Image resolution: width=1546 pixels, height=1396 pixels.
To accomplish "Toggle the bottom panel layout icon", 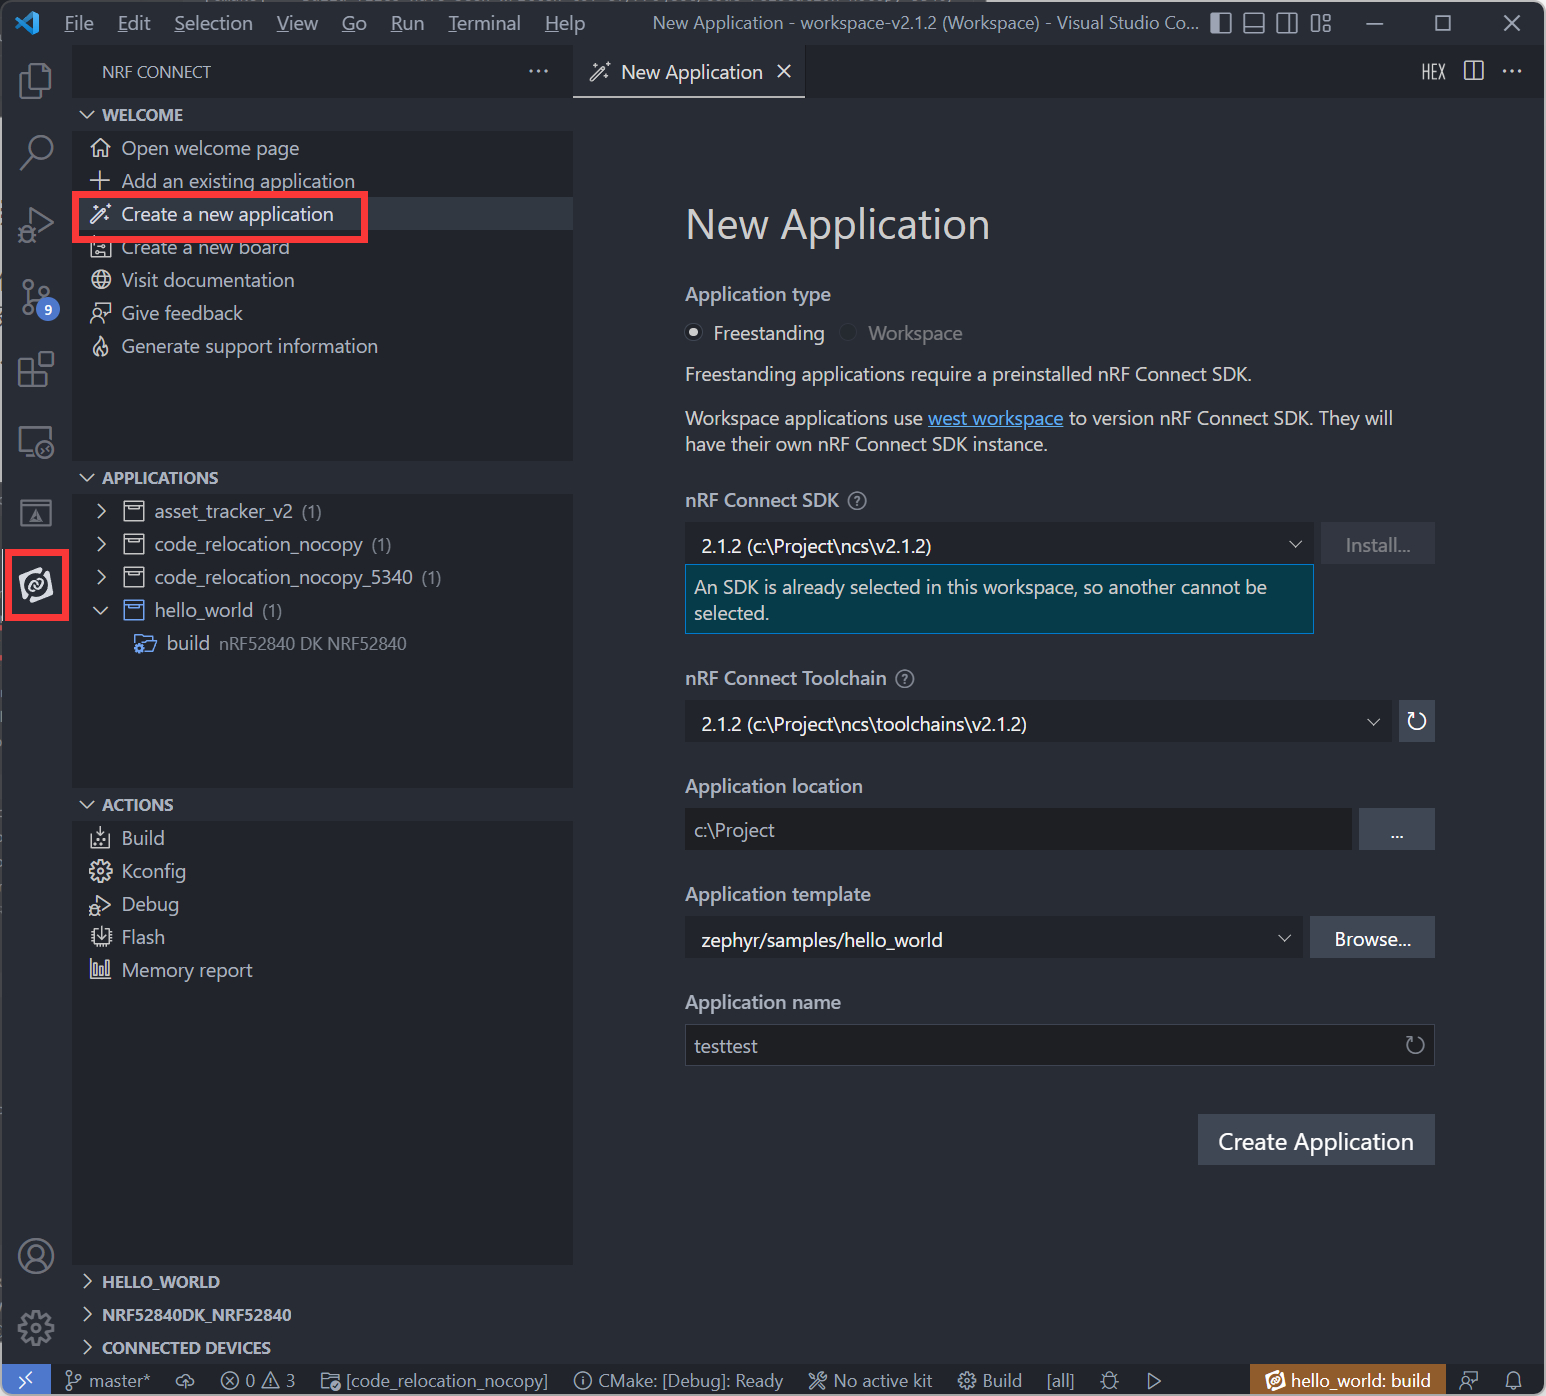I will 1254,23.
